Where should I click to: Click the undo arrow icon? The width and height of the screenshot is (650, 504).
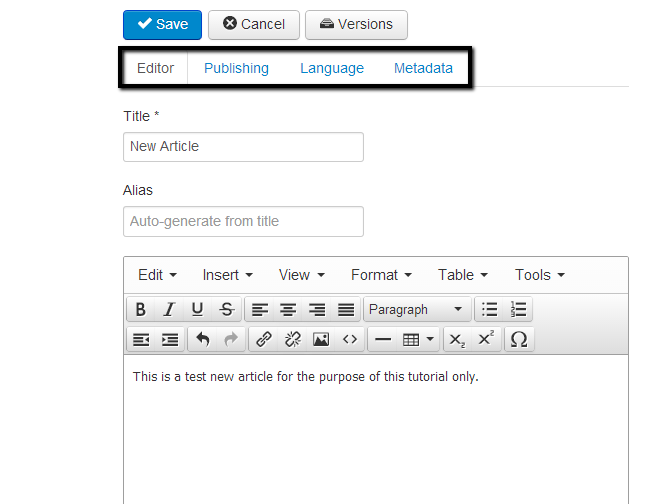203,339
